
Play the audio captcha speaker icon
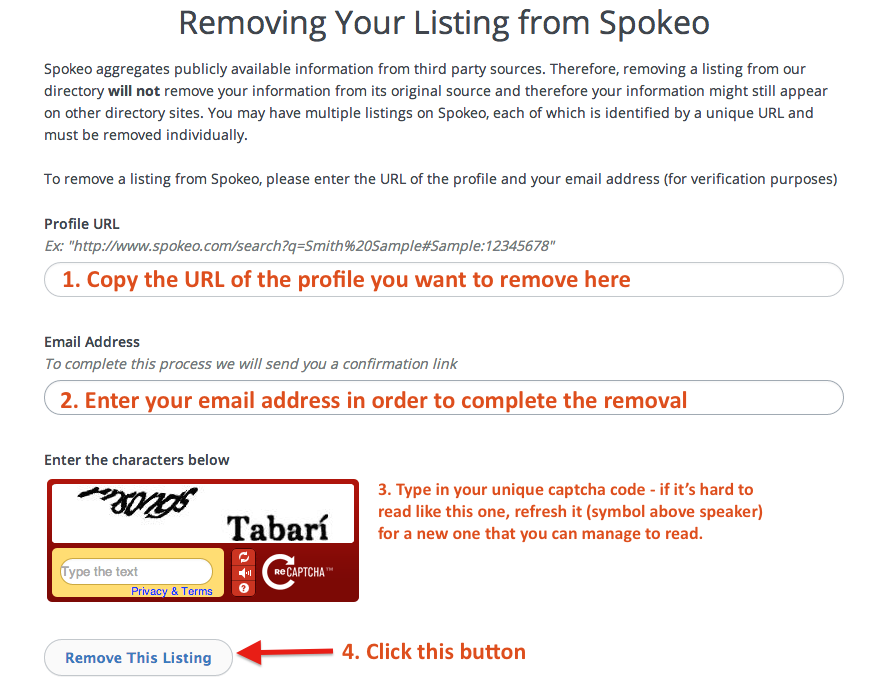[x=244, y=573]
